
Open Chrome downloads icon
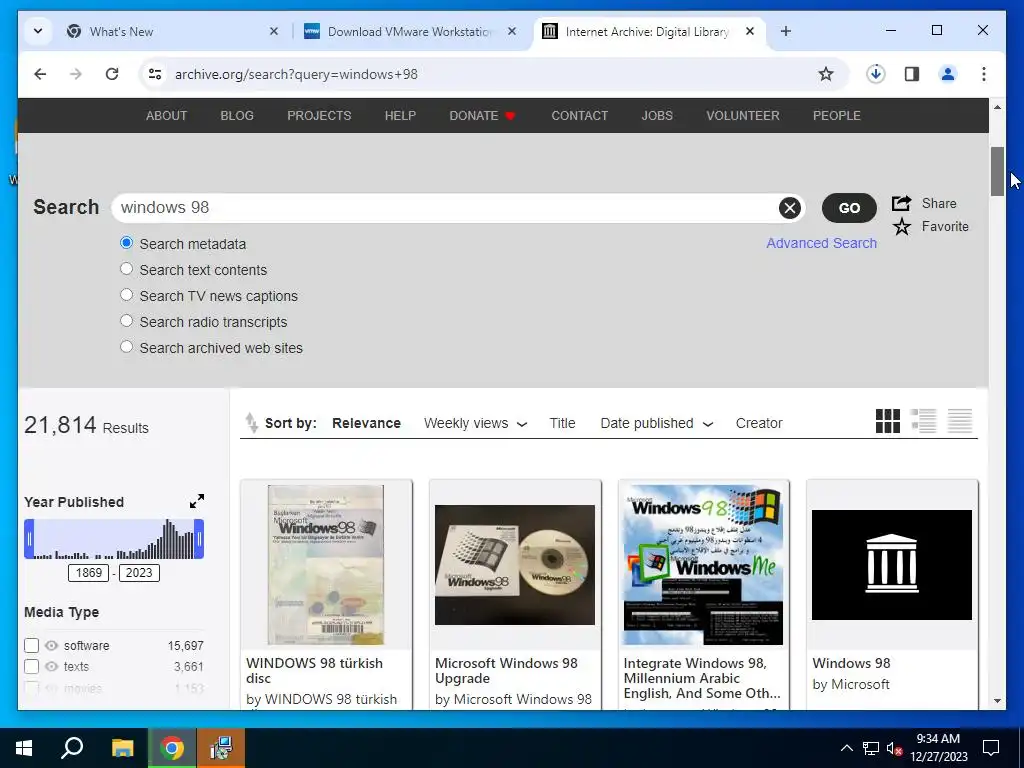[876, 74]
